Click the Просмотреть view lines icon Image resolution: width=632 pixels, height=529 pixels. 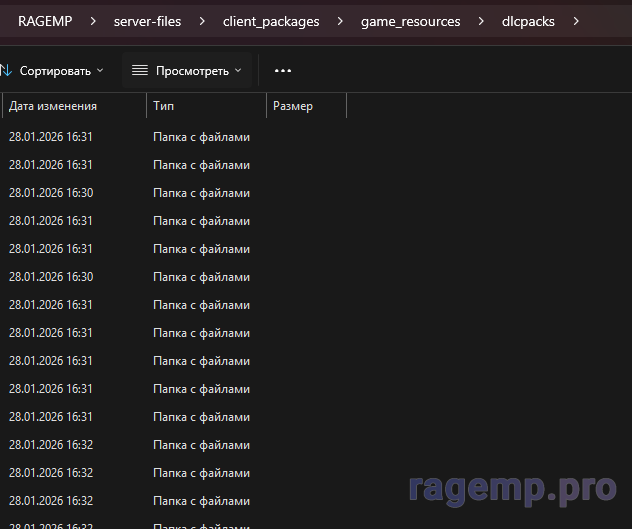click(x=140, y=71)
